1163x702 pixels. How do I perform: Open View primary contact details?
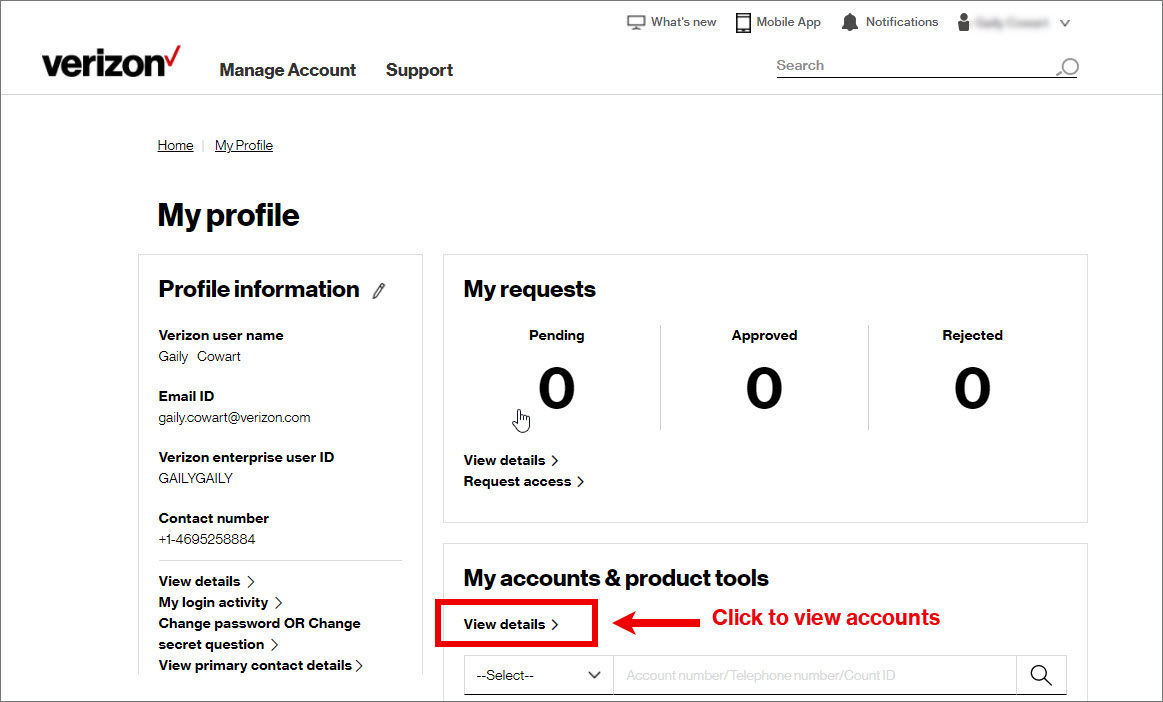[x=260, y=666]
